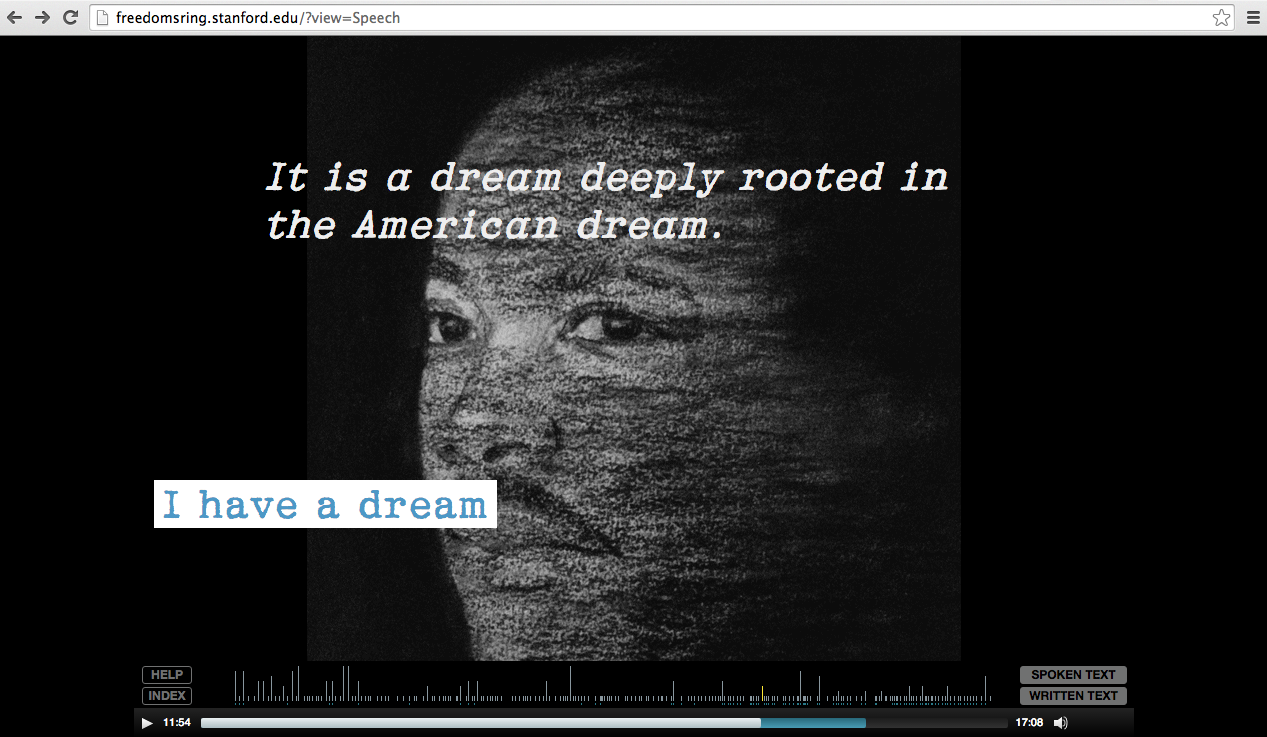Open the Chrome menu
Viewport: 1267px width, 737px height.
(x=1252, y=17)
